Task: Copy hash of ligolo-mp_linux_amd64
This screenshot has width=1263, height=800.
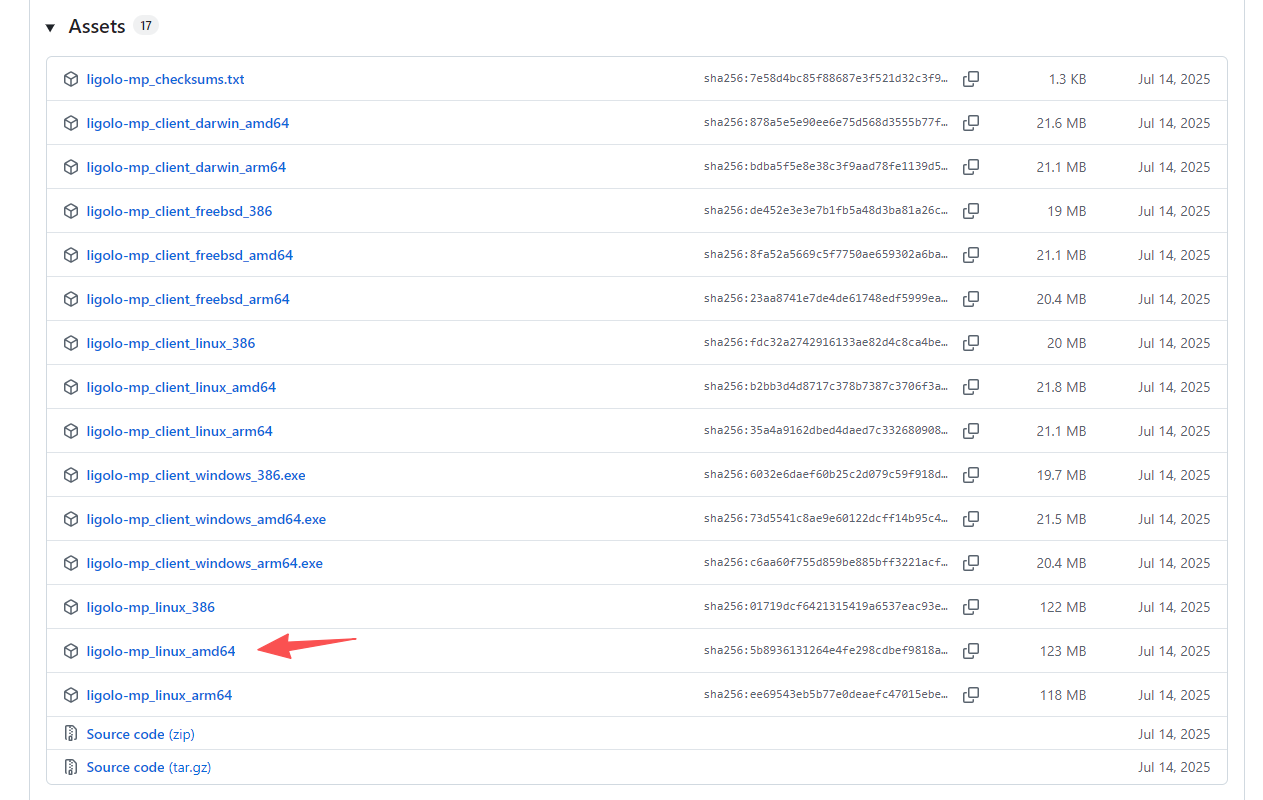Action: [970, 651]
